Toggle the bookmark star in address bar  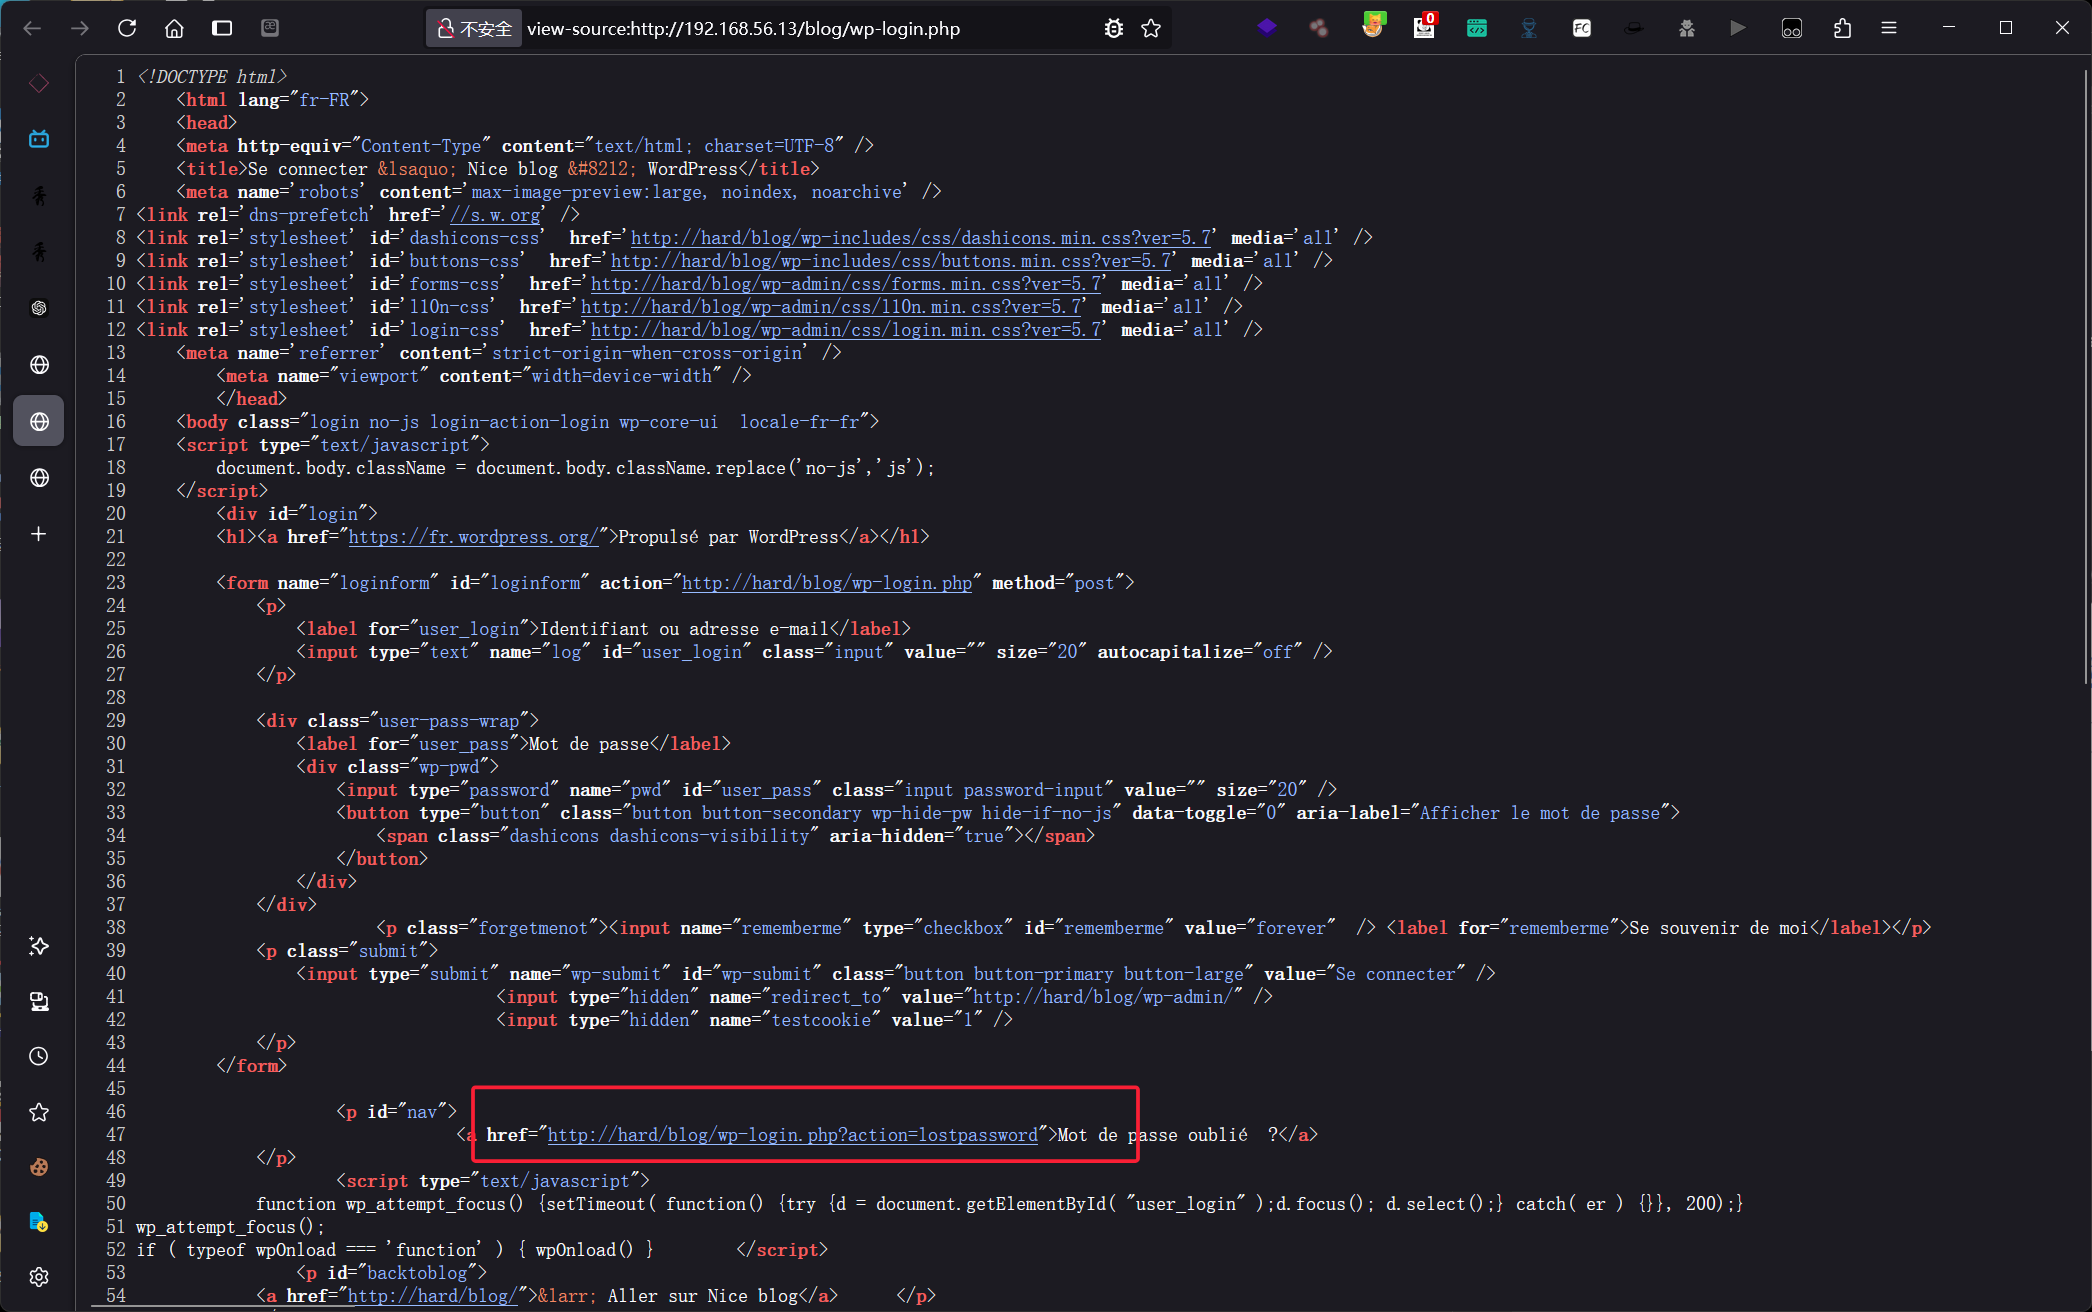1151,28
